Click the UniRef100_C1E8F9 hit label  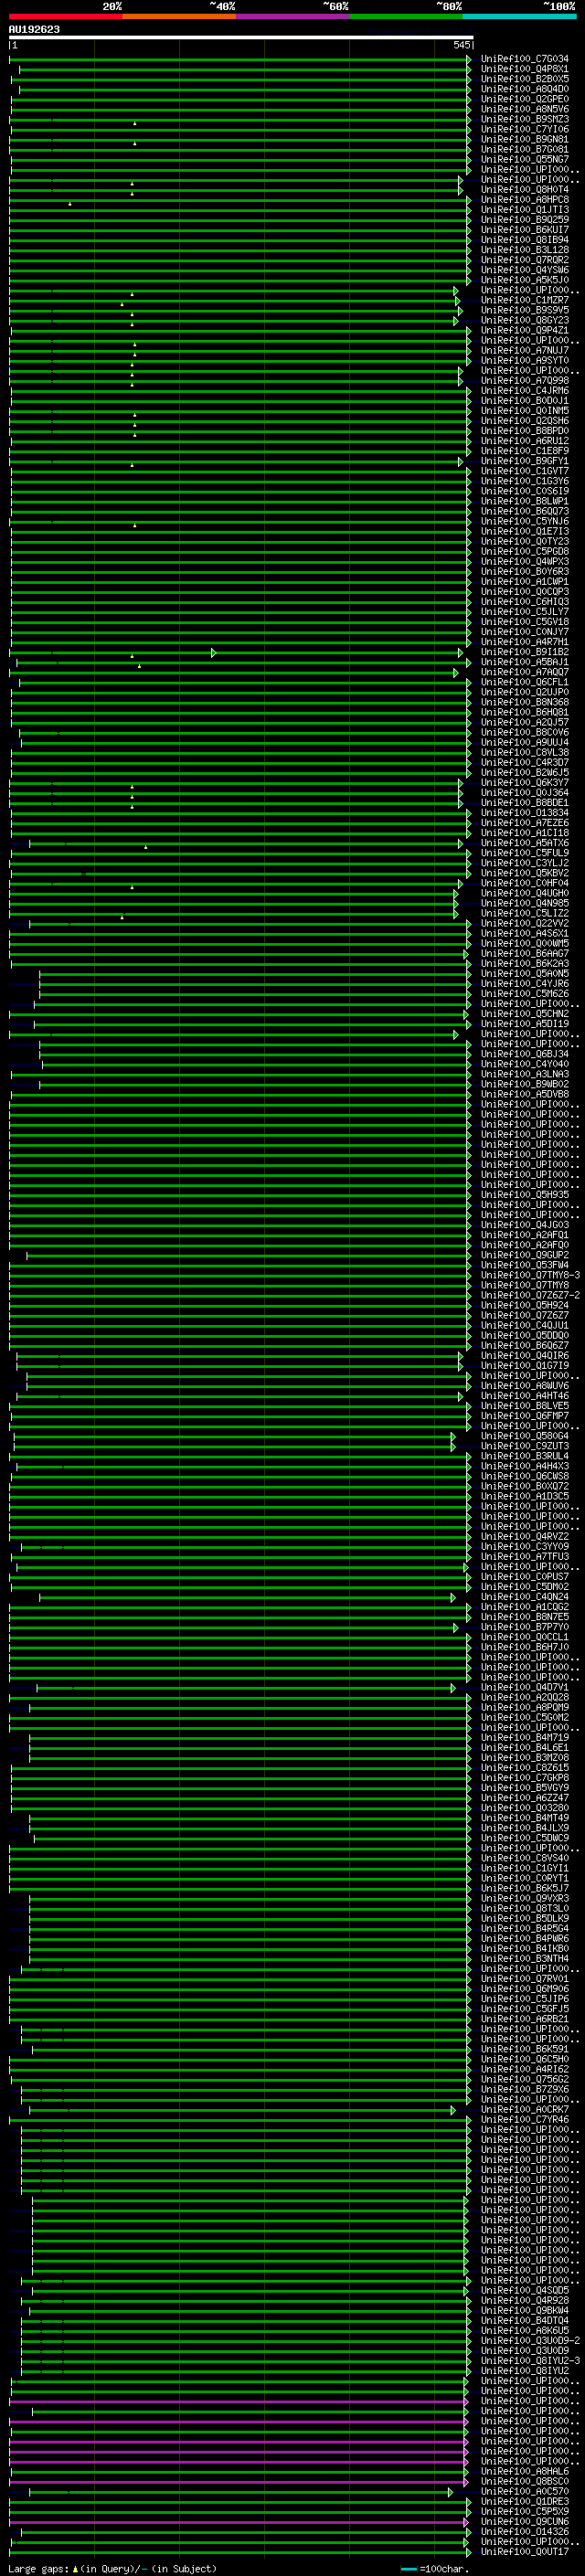click(525, 451)
